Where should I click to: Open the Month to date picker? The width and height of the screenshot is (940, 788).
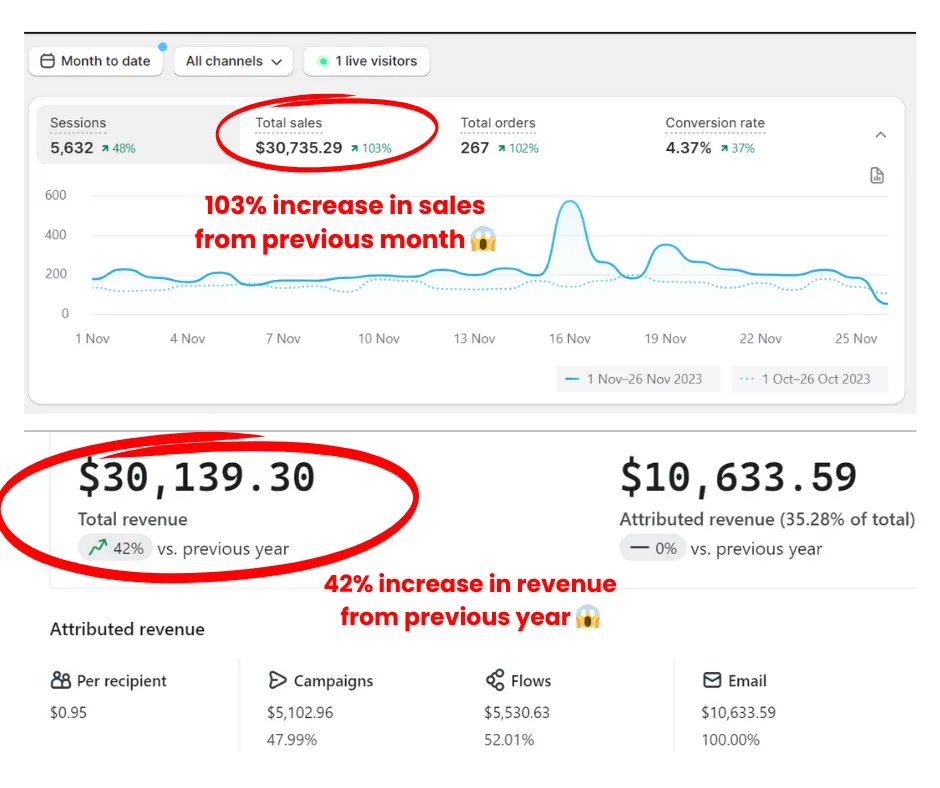(x=94, y=61)
